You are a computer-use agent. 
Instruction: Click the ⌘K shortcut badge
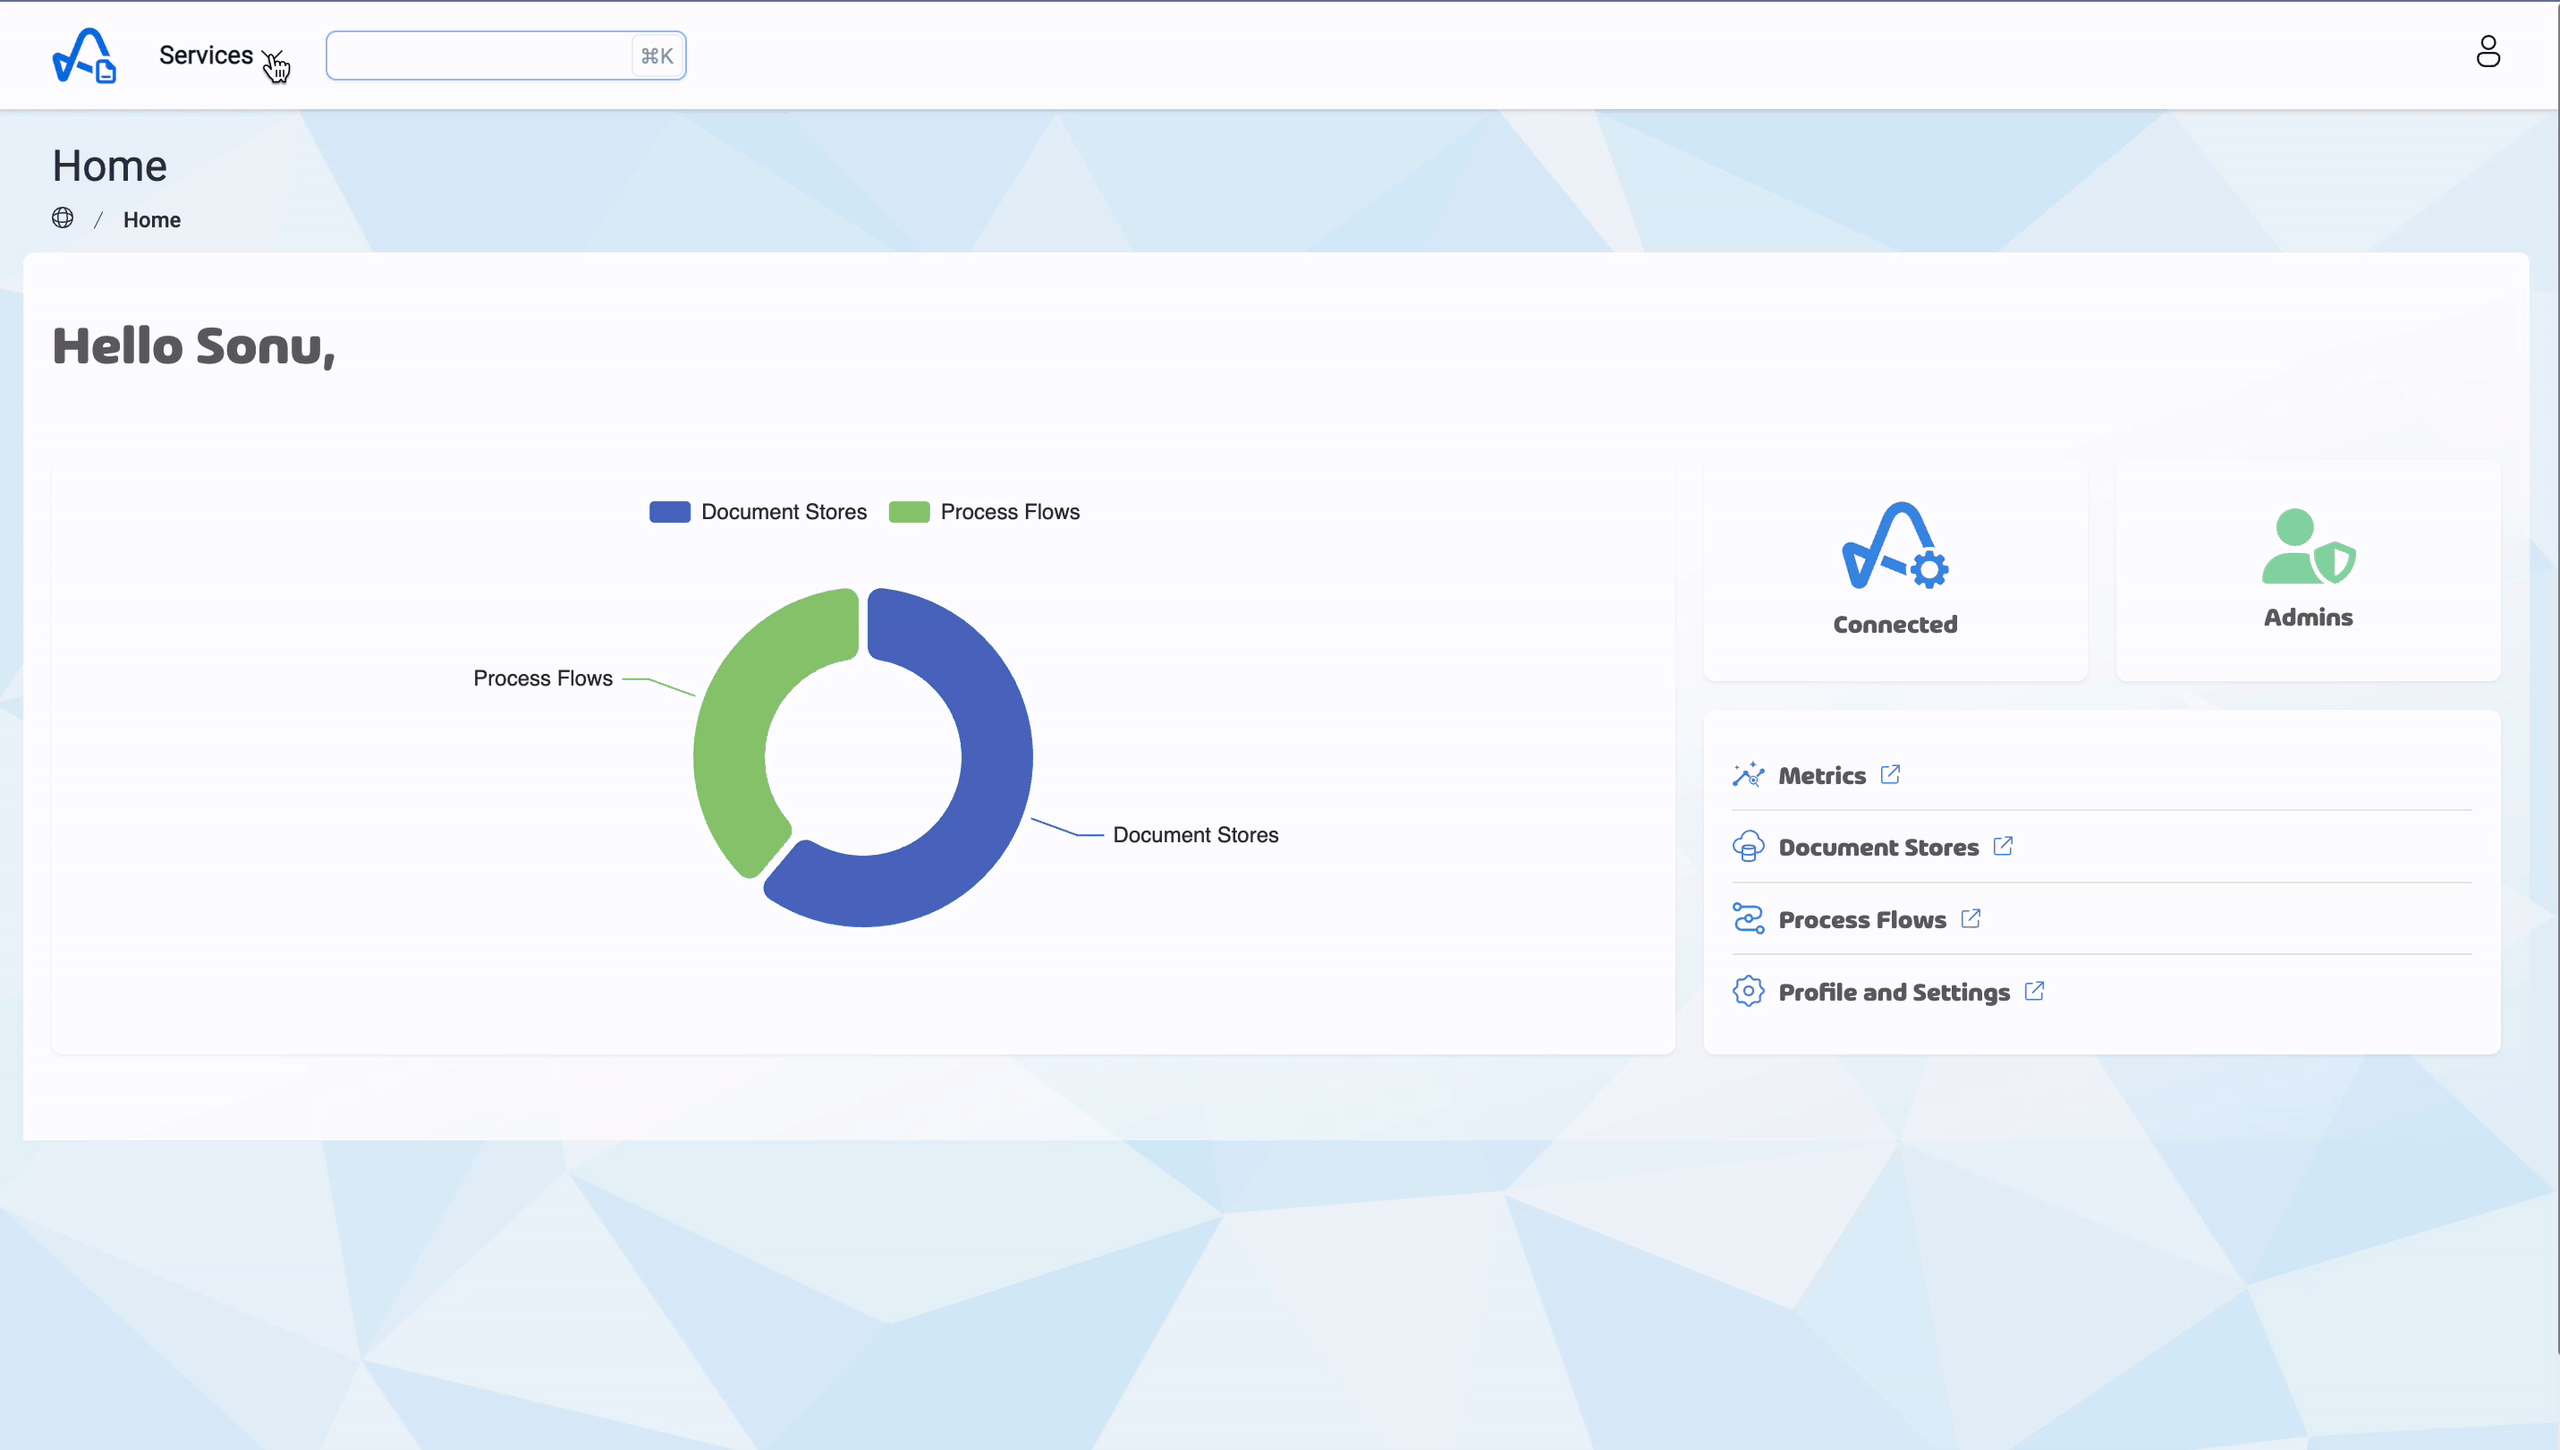[x=657, y=56]
